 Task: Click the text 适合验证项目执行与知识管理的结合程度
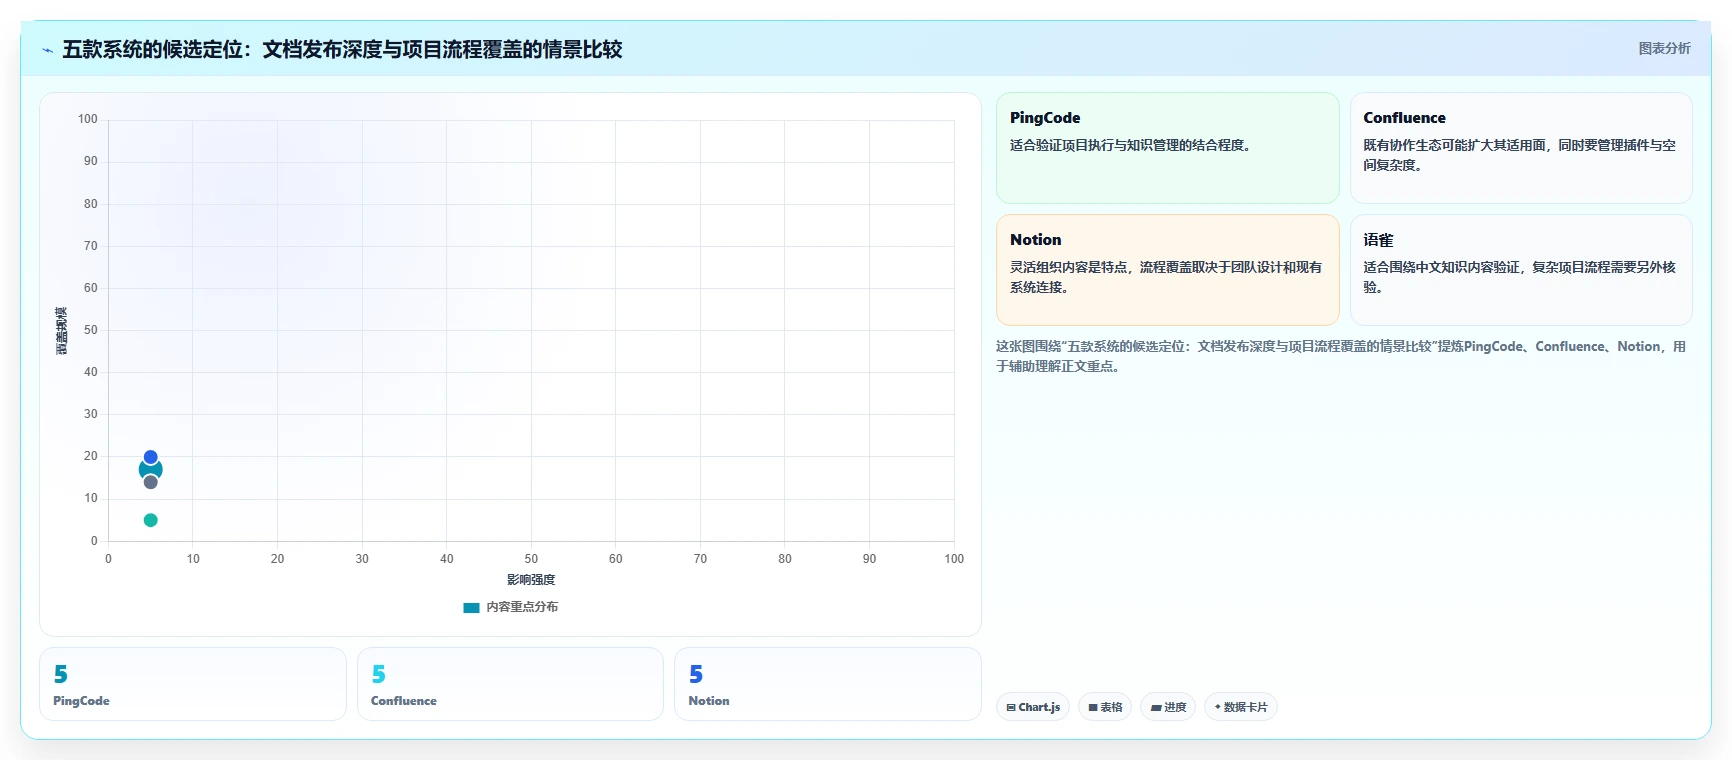1130,145
